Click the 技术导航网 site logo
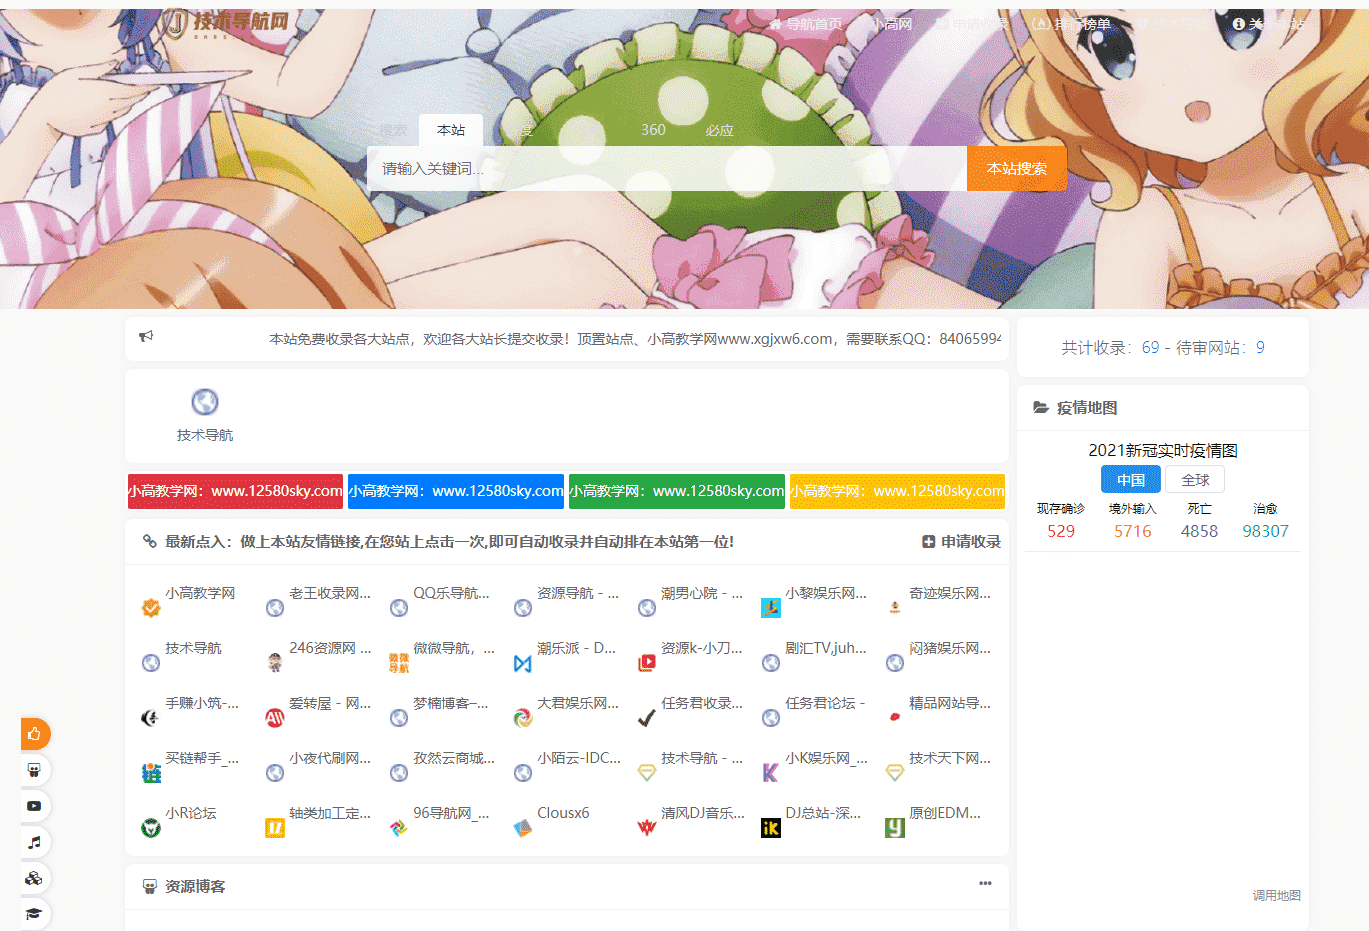Screen dimensions: 1369x931 227,22
